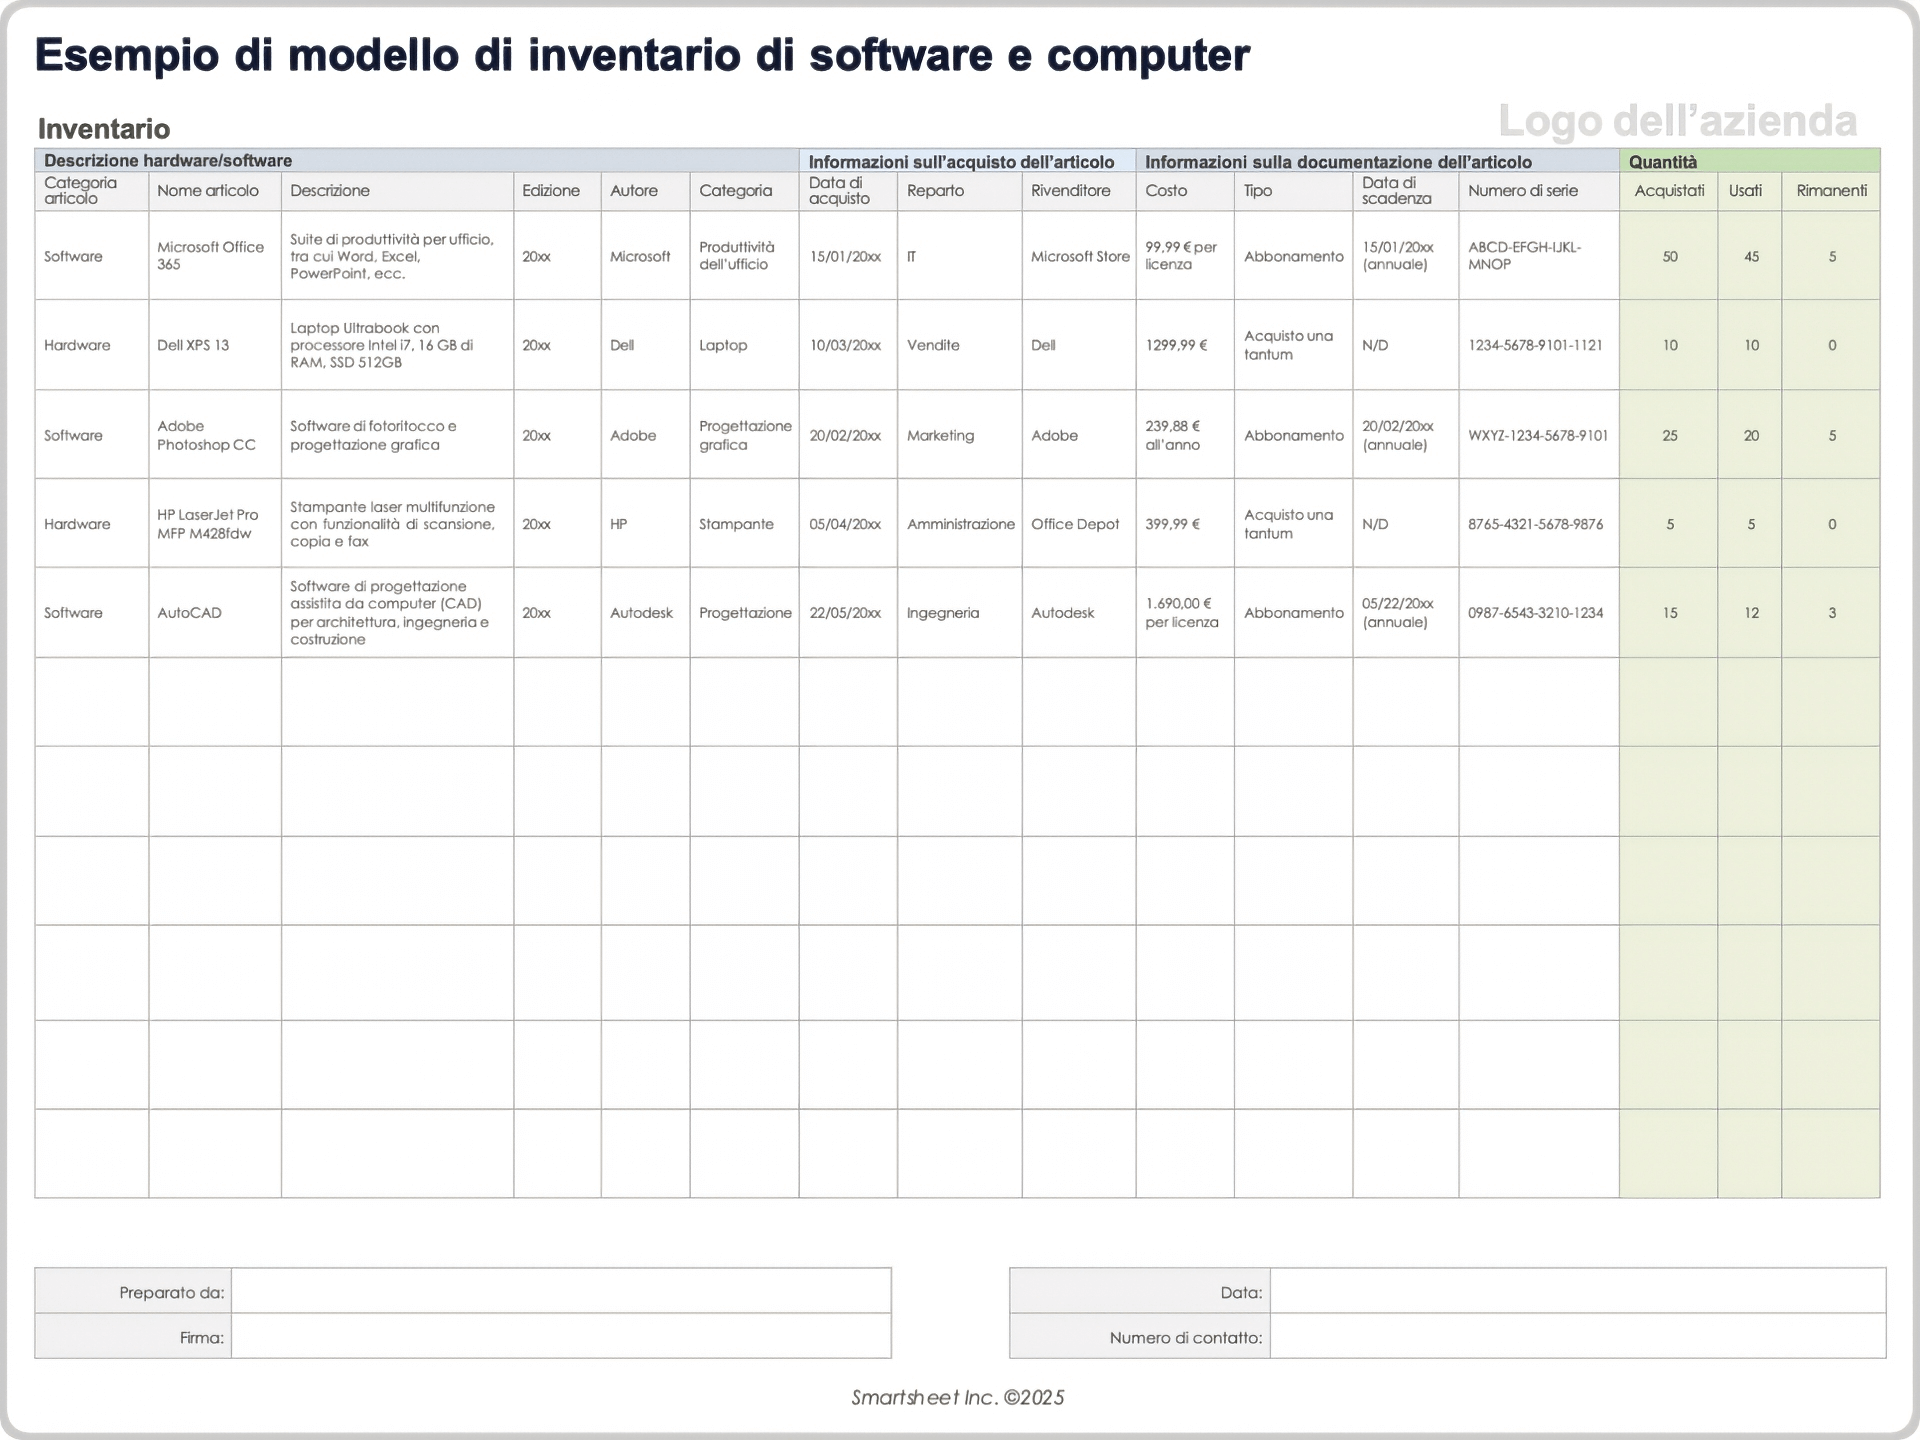Select the 'Rimanenti' column header
1920x1440 pixels.
point(1832,190)
